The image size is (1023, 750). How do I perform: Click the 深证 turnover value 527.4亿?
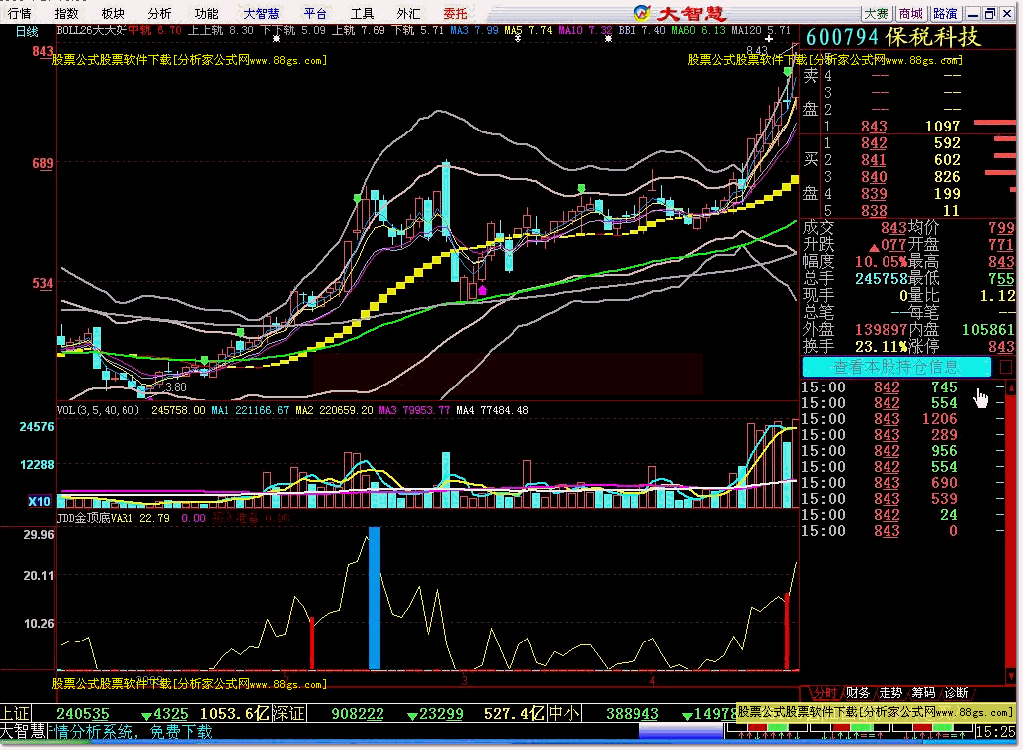pyautogui.click(x=514, y=714)
